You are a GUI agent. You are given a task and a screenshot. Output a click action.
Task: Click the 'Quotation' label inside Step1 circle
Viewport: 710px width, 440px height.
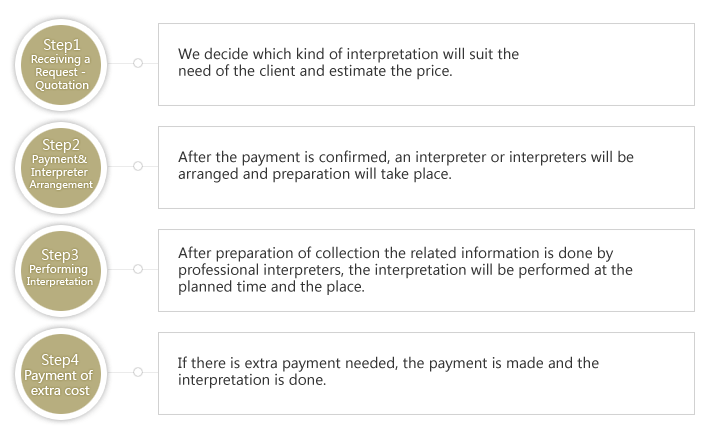tap(62, 85)
